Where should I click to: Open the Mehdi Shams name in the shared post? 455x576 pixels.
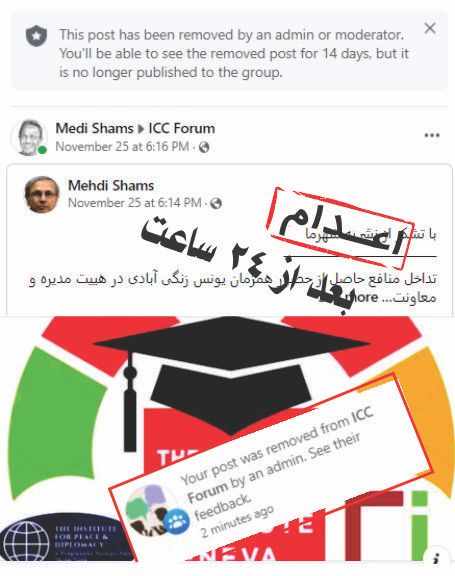click(111, 186)
